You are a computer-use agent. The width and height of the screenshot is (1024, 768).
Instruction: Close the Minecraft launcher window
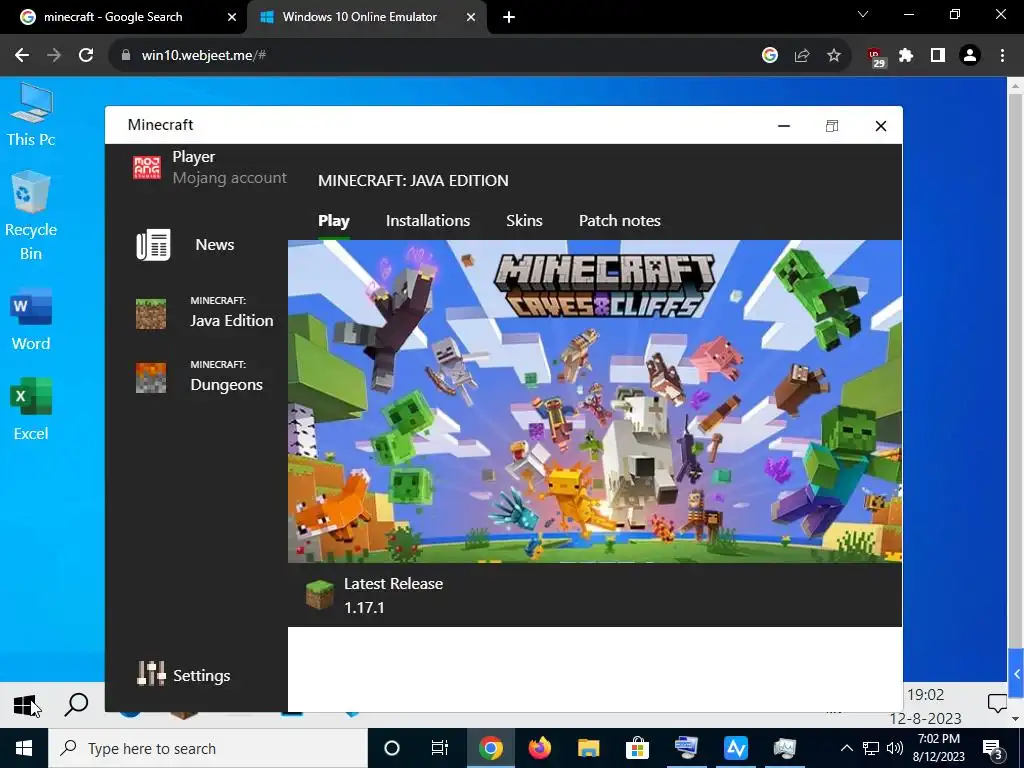pos(881,125)
